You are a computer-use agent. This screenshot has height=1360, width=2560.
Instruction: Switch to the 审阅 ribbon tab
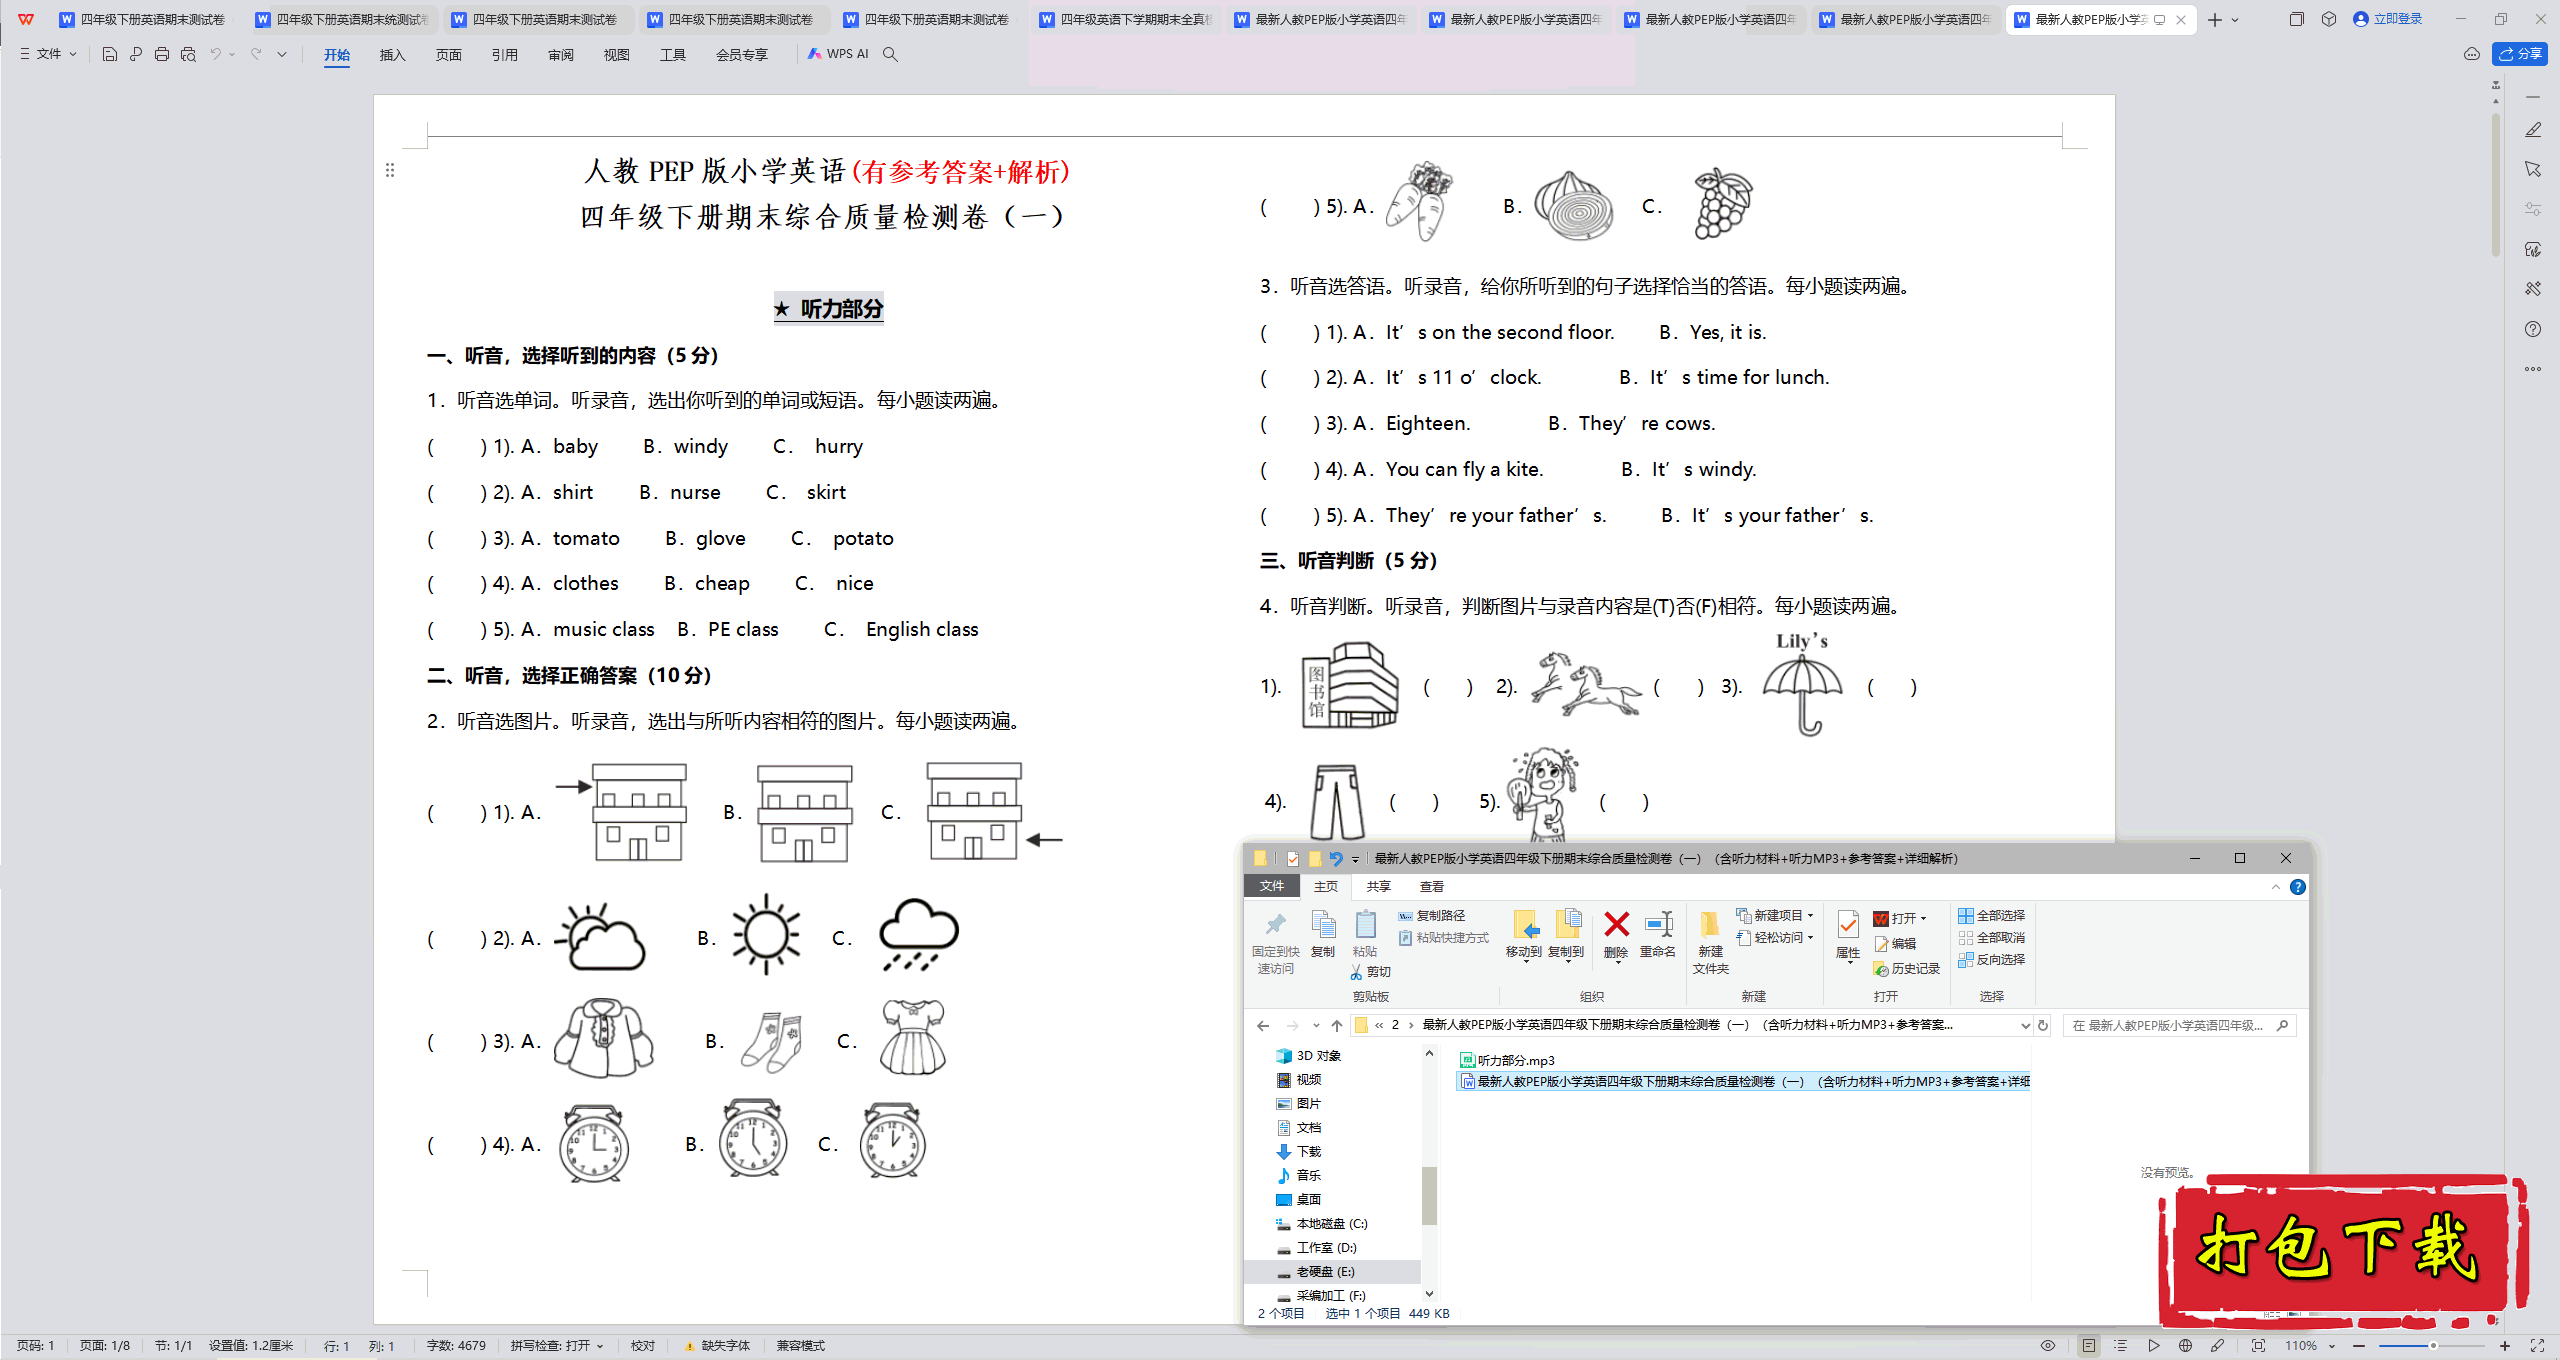[560, 55]
